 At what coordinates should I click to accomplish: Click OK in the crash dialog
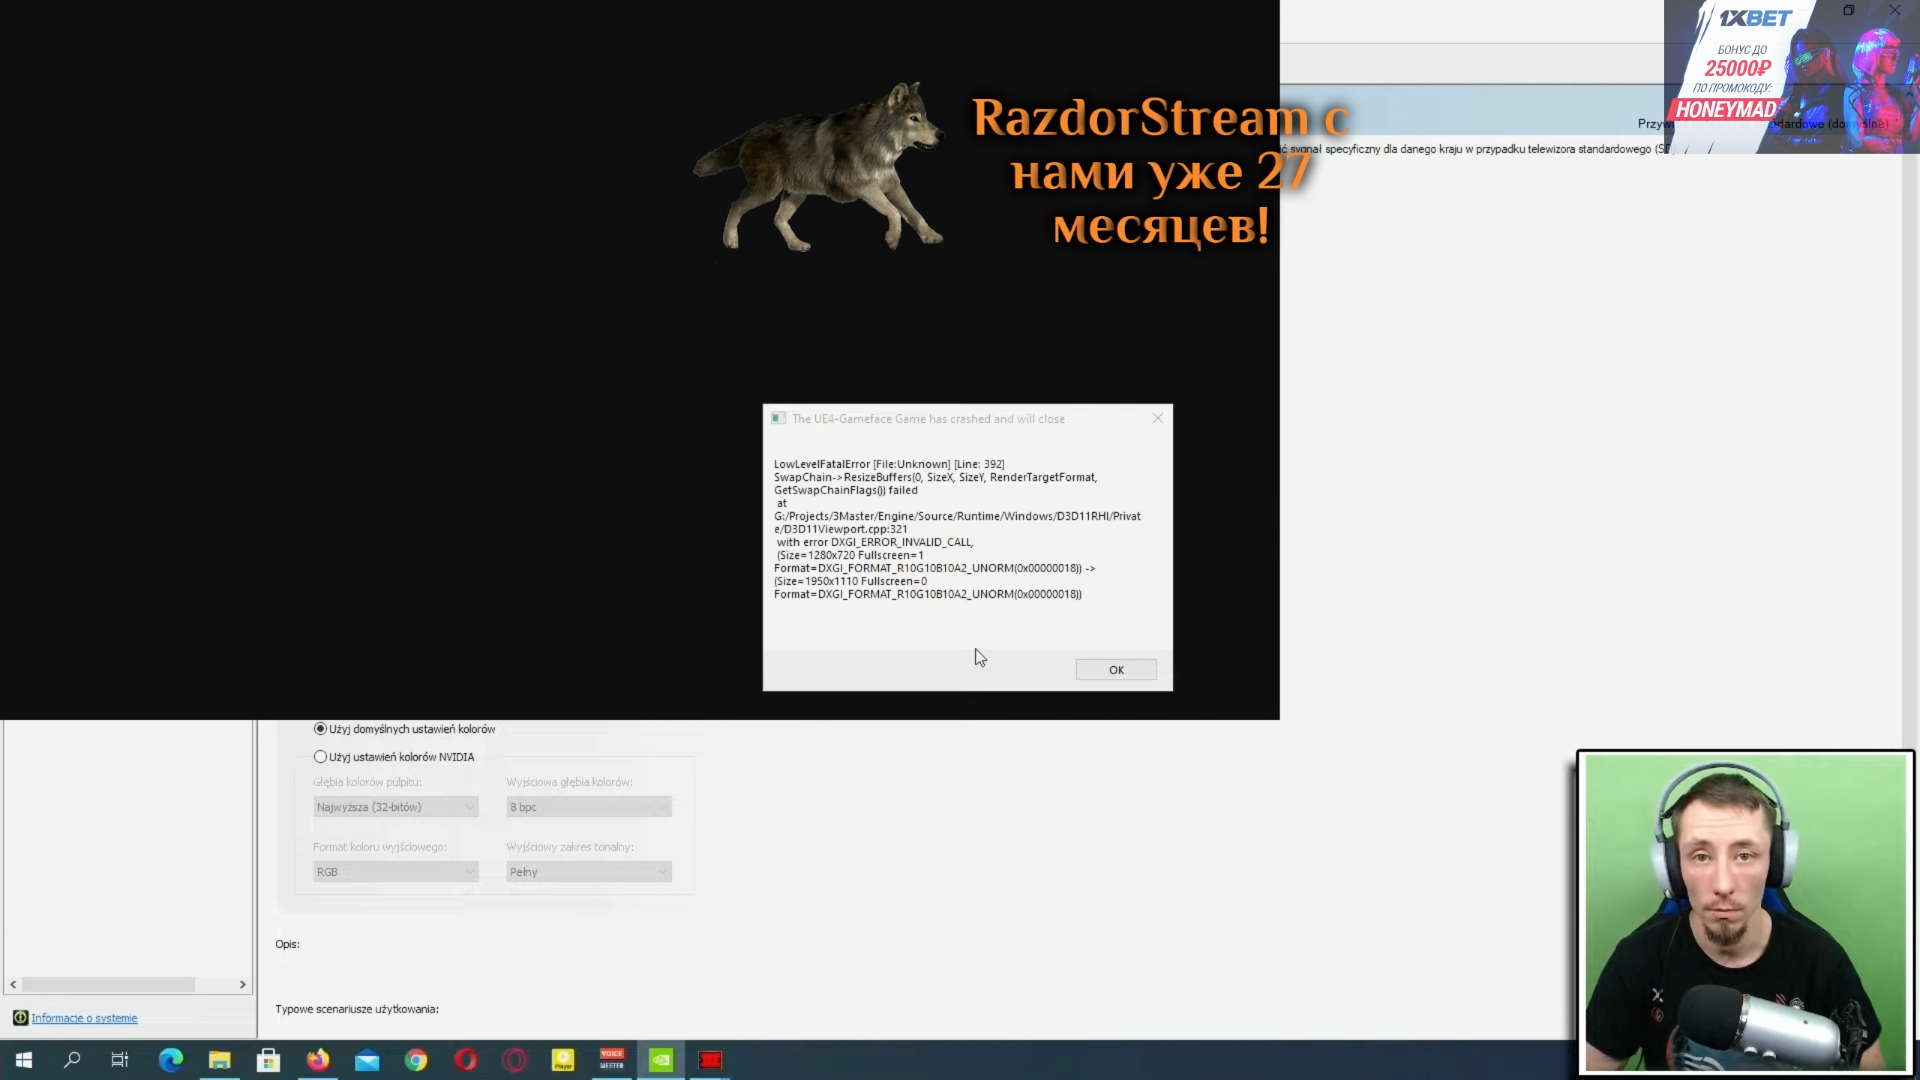[x=1116, y=670]
